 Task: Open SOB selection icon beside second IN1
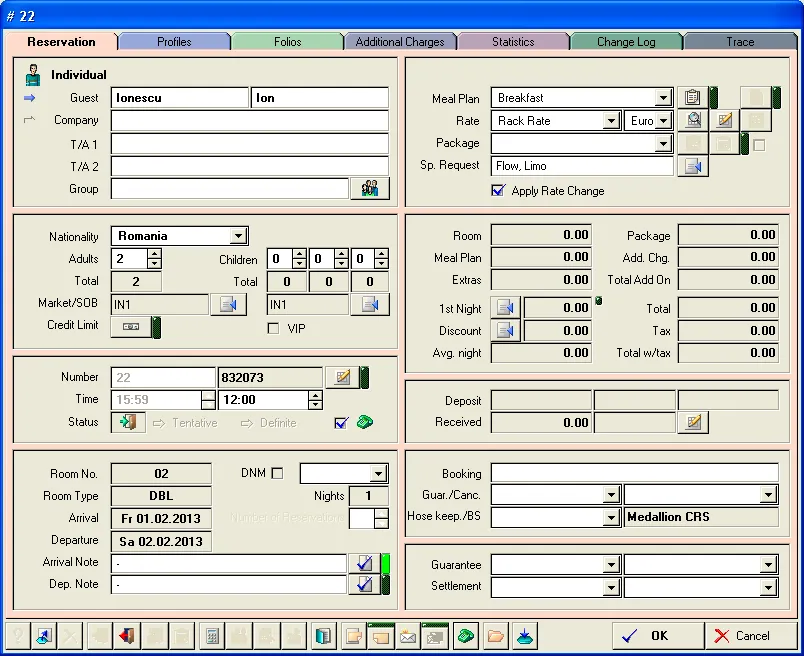tap(370, 305)
